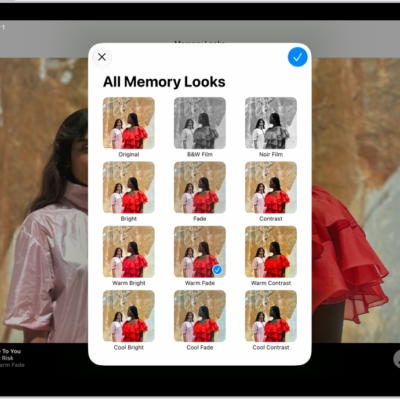This screenshot has width=400, height=400.
Task: Apply the Warm Bright look thumbnail
Action: (x=129, y=252)
